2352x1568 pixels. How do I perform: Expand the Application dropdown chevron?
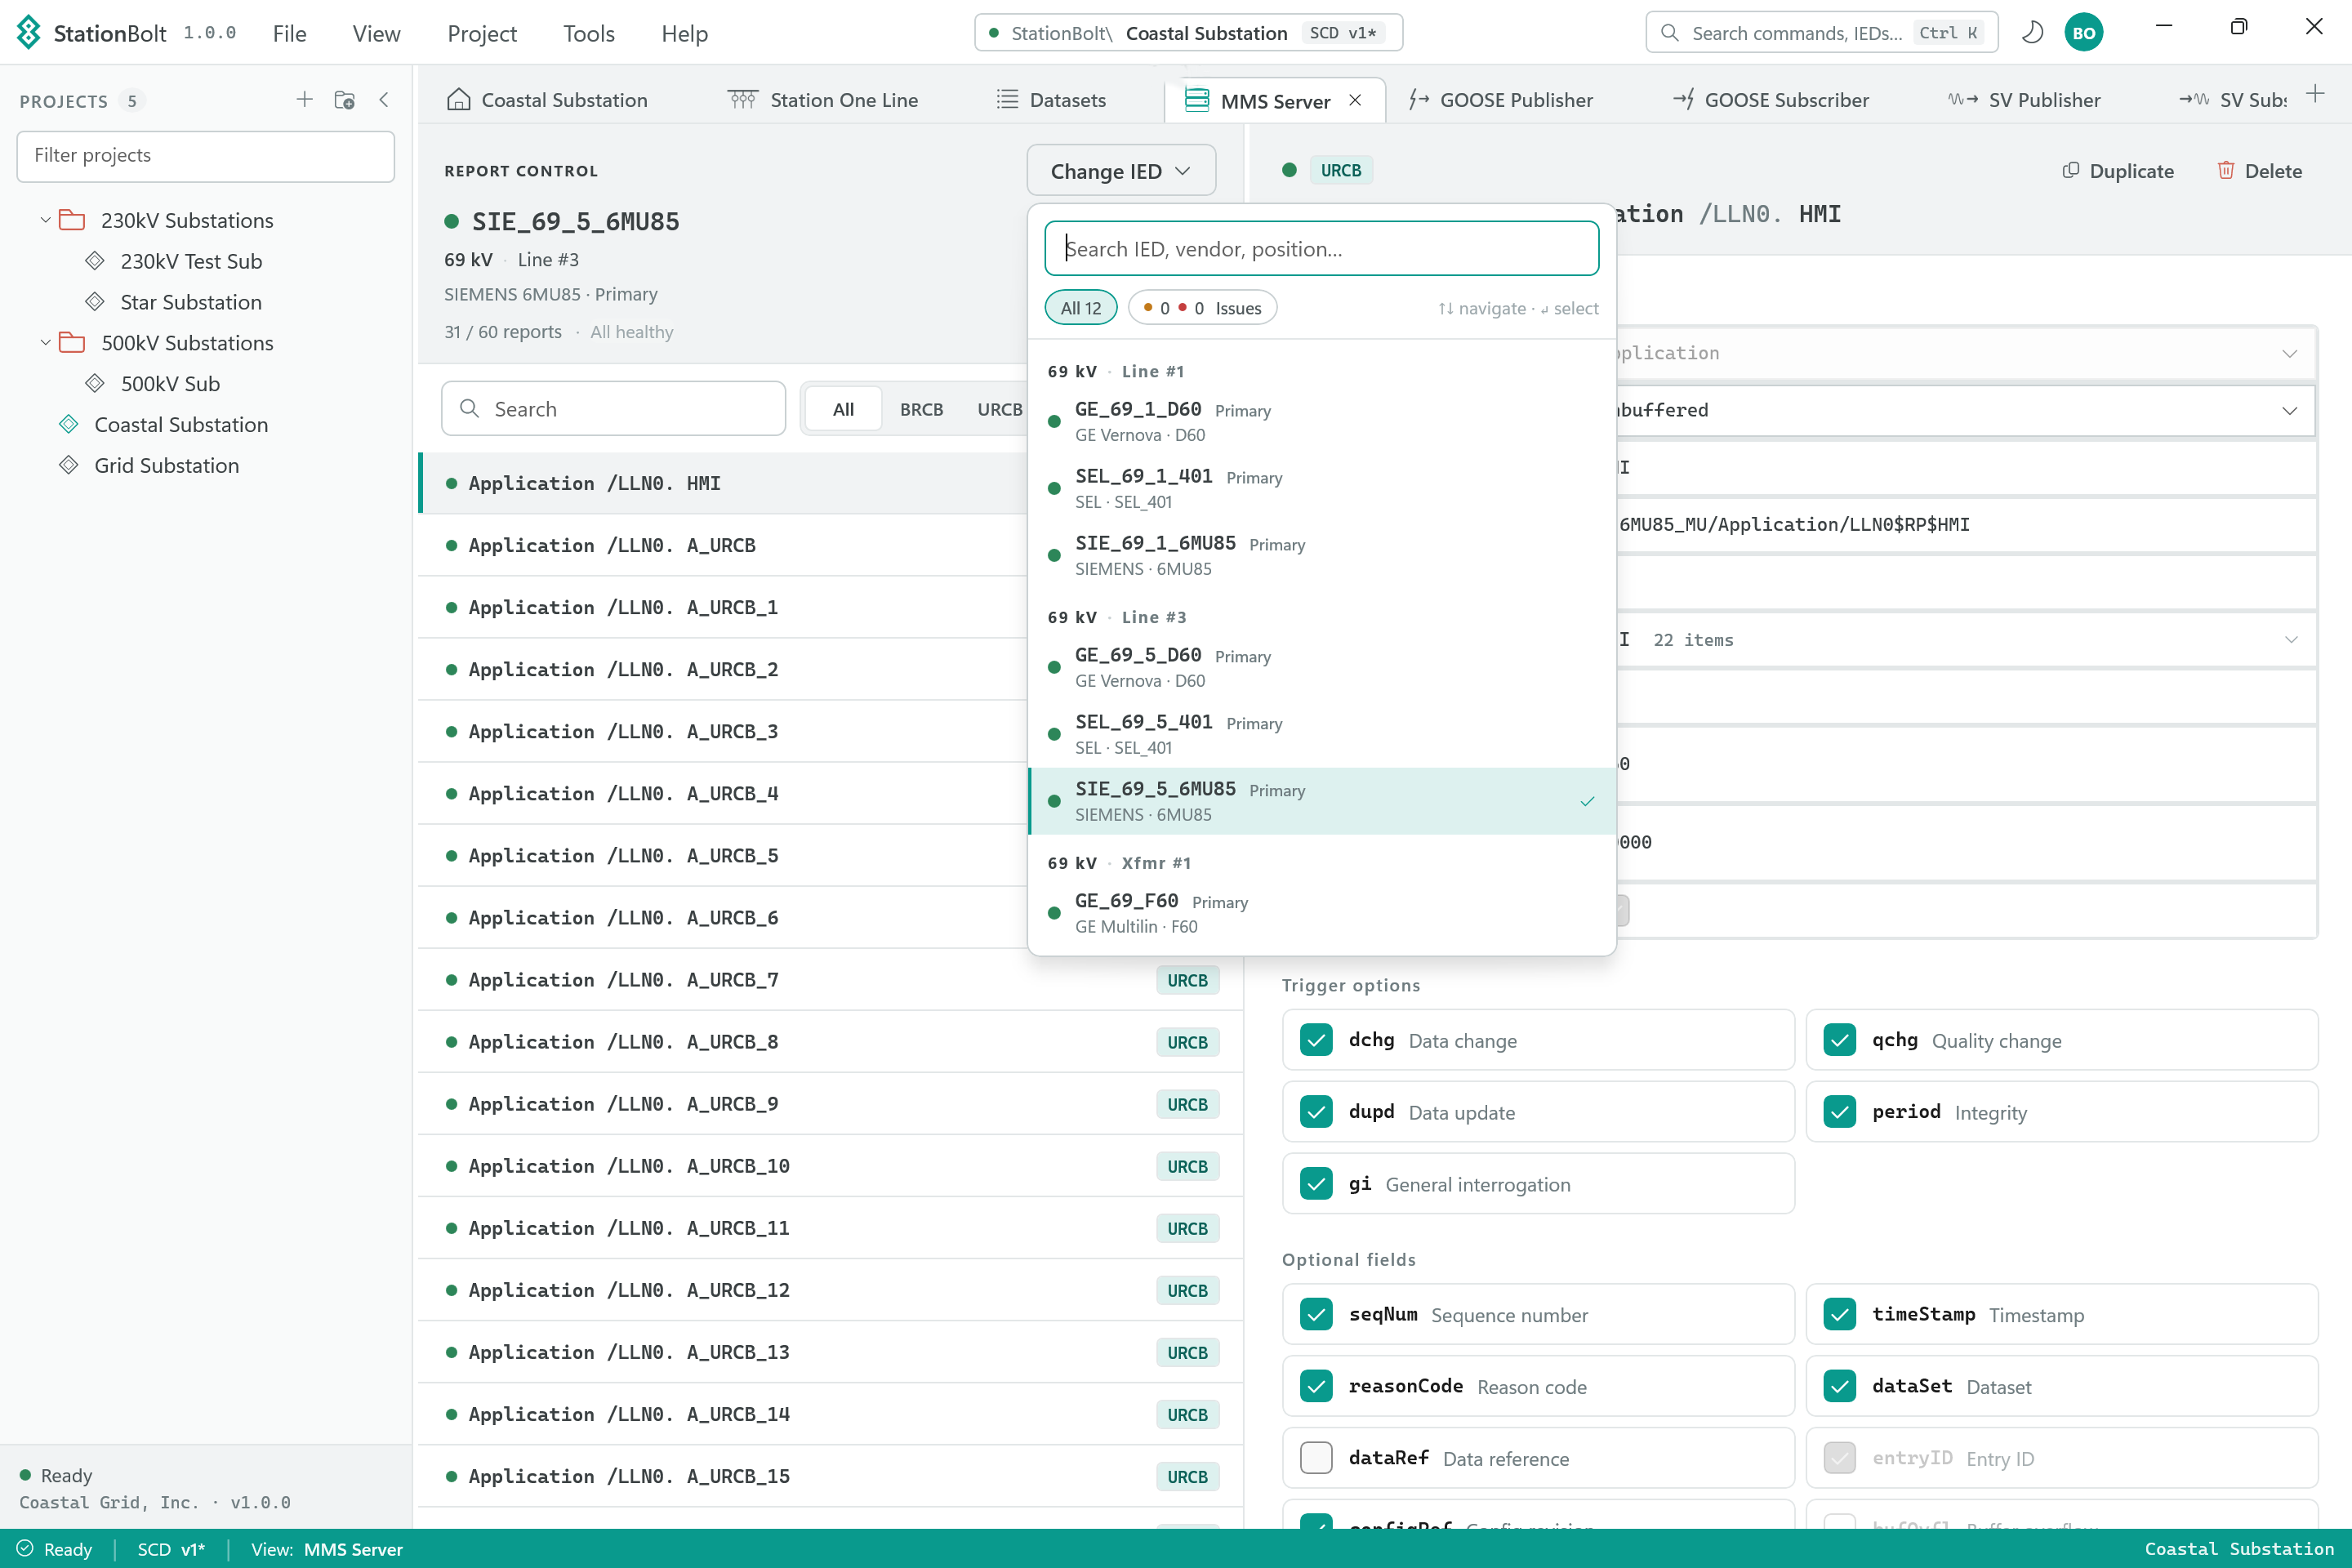click(x=2290, y=353)
